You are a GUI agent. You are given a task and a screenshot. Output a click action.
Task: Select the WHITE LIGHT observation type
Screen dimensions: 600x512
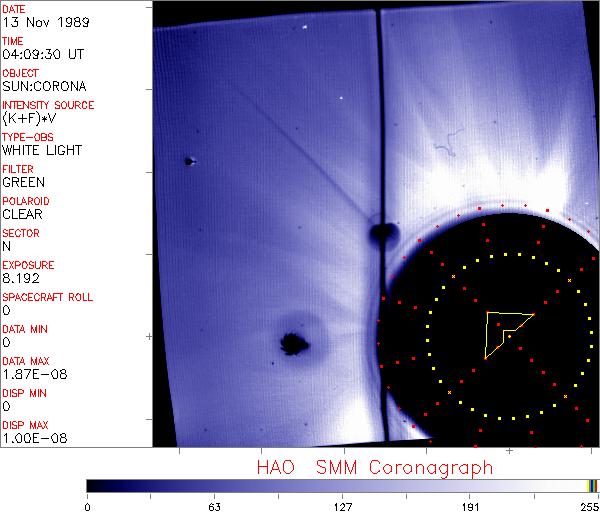pyautogui.click(x=42, y=150)
